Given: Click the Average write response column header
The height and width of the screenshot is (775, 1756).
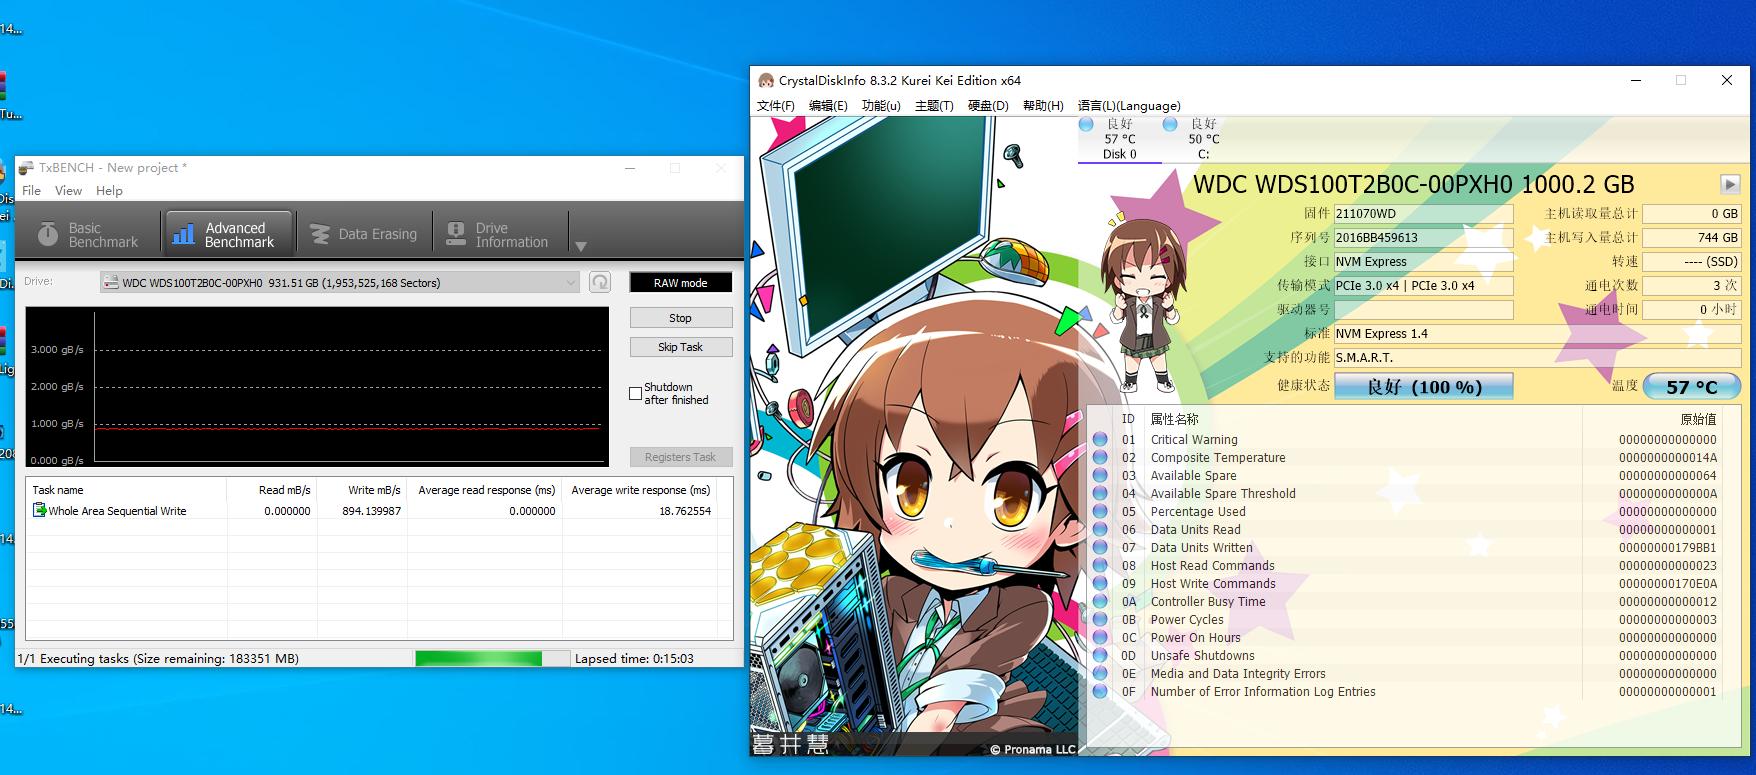Looking at the screenshot, I should click(638, 490).
